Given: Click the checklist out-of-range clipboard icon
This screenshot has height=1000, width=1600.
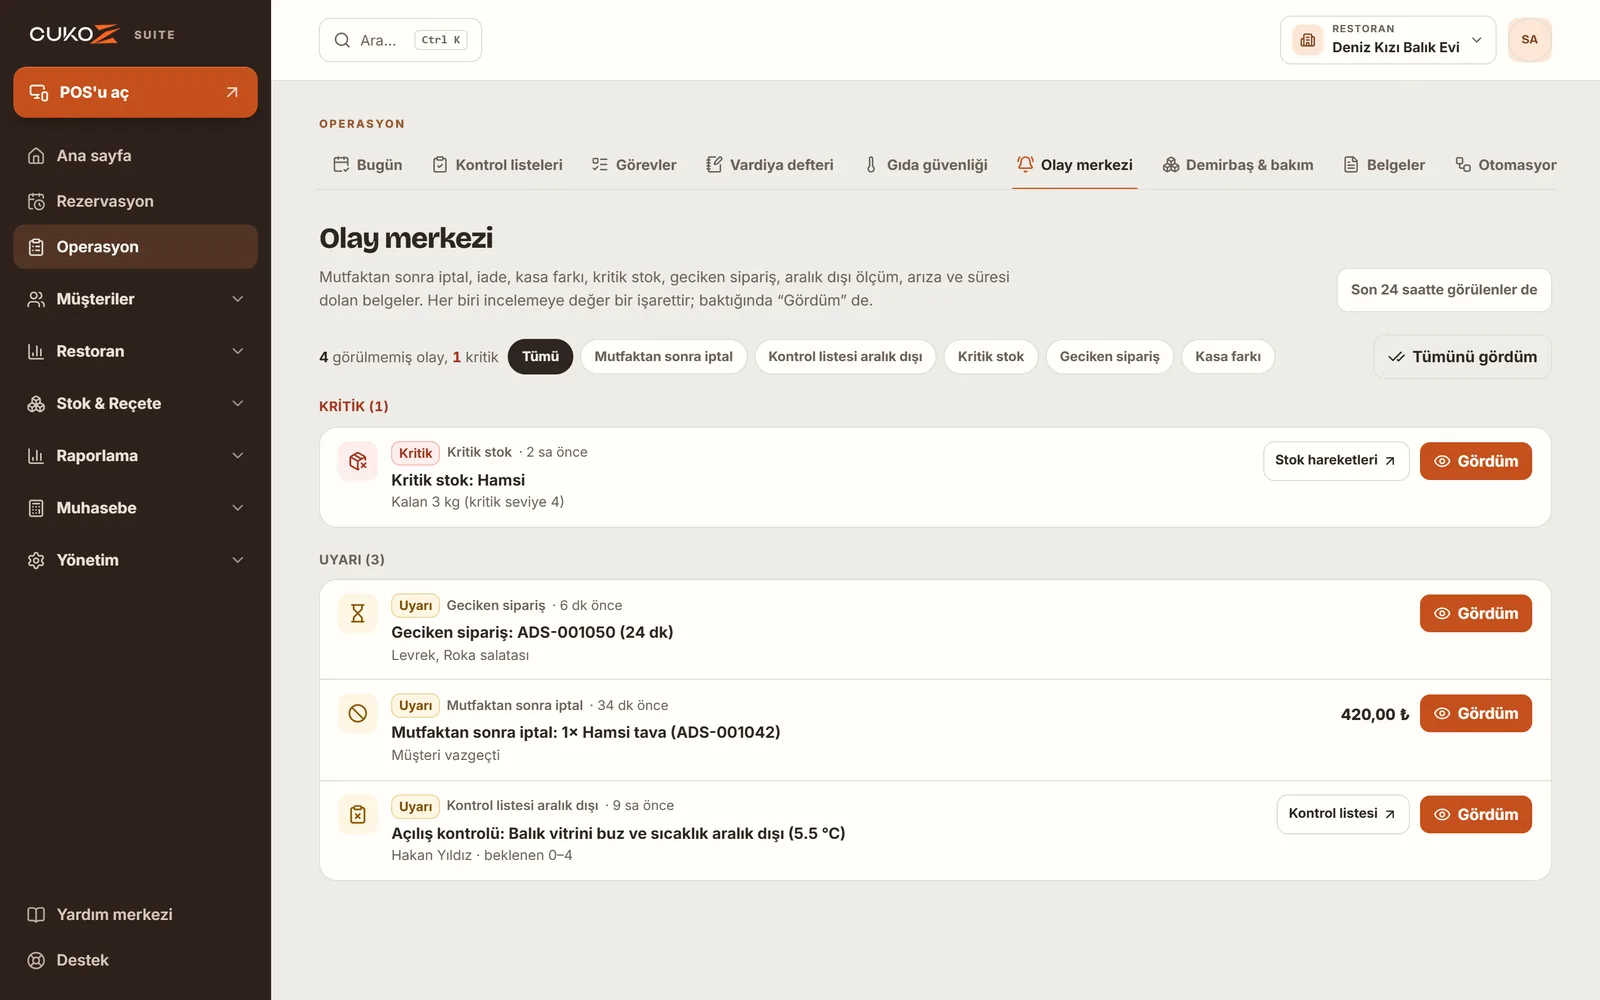Looking at the screenshot, I should click(x=357, y=814).
